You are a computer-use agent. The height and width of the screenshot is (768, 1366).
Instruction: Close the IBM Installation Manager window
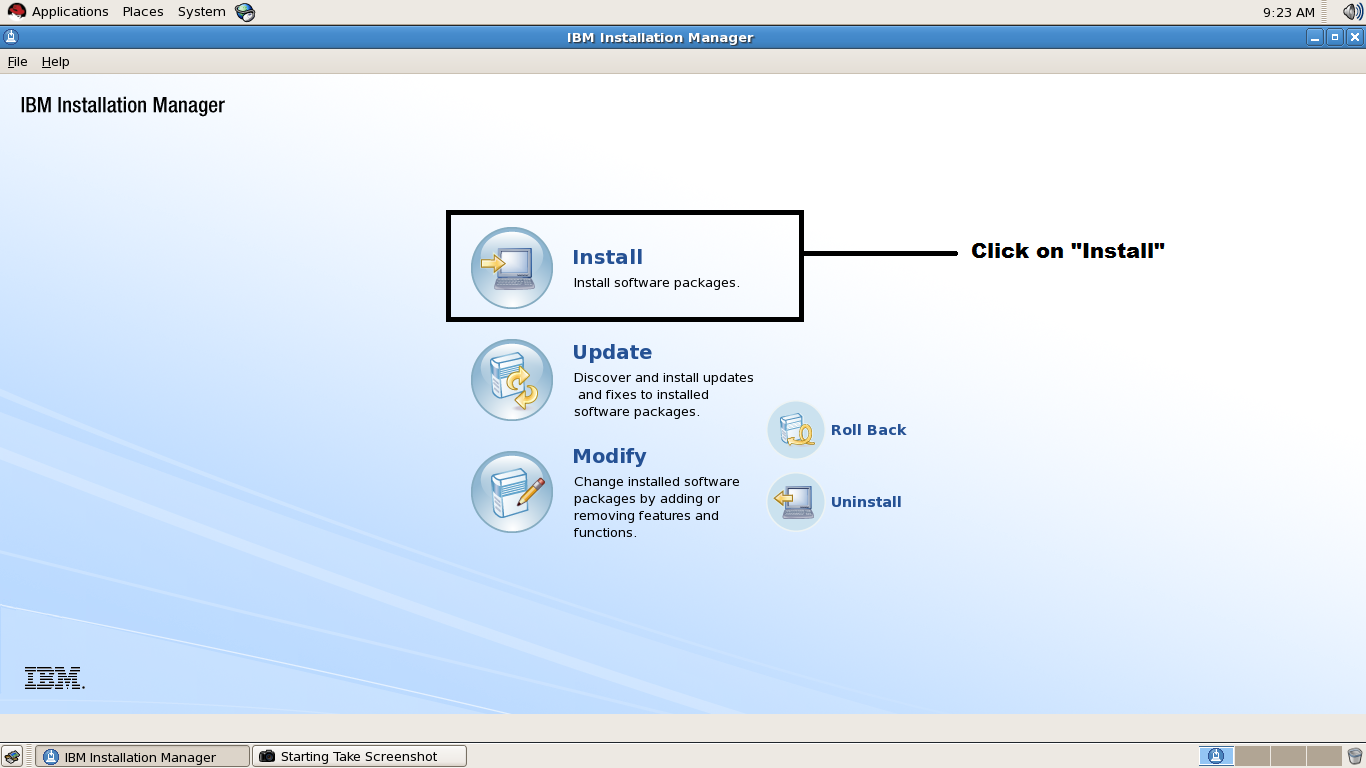pos(1355,38)
